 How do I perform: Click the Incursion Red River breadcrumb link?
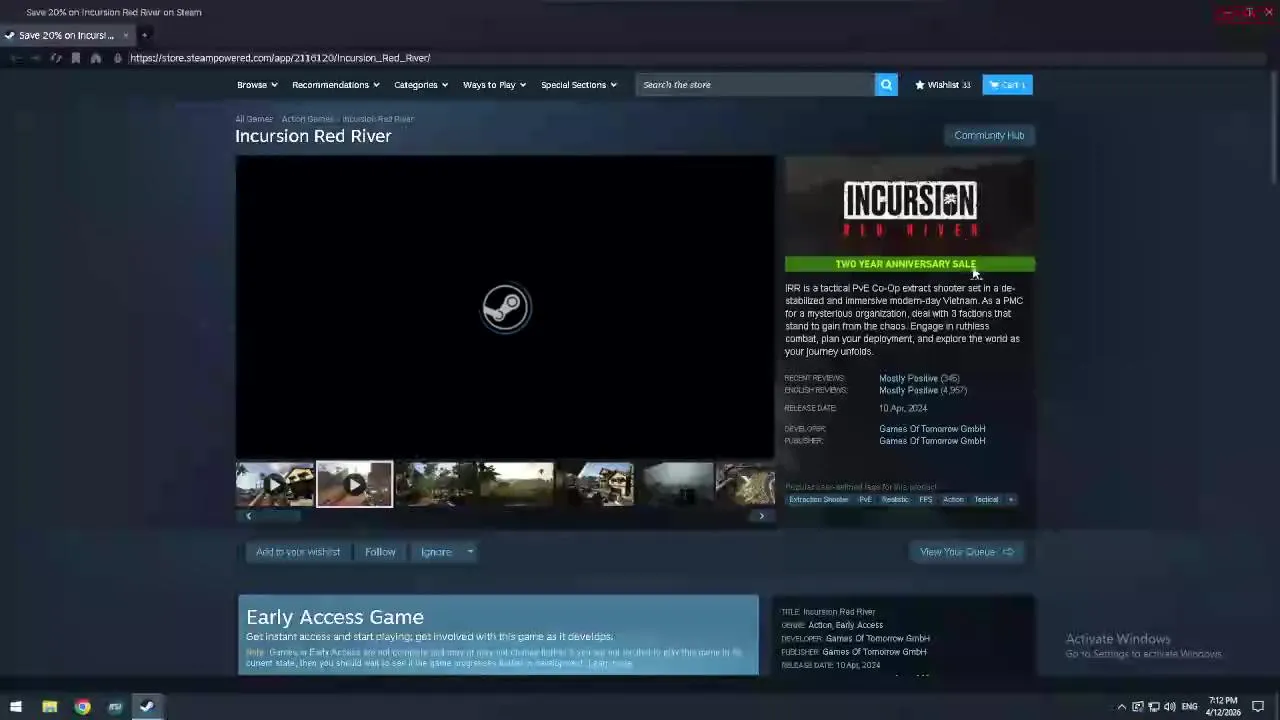coord(378,119)
